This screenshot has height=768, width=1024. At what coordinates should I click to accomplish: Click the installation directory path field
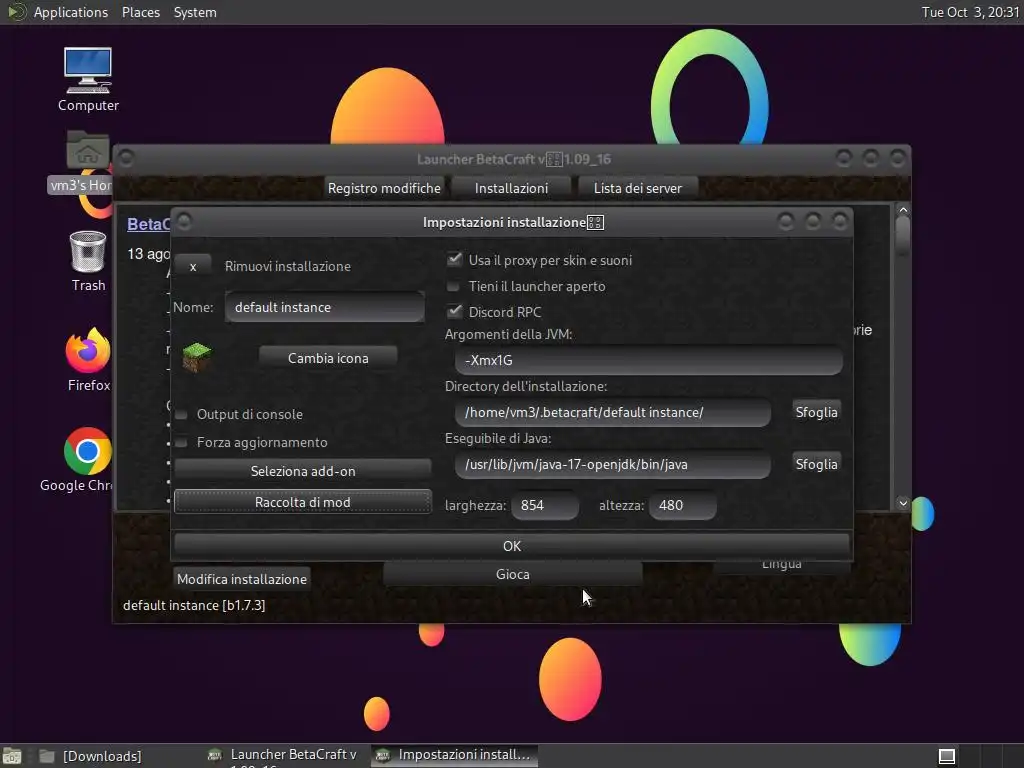613,412
